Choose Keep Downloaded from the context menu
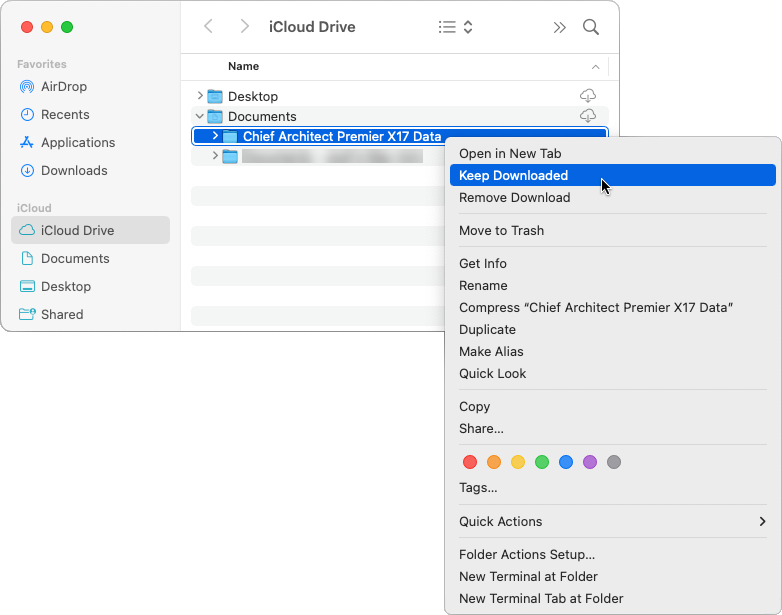 click(612, 175)
